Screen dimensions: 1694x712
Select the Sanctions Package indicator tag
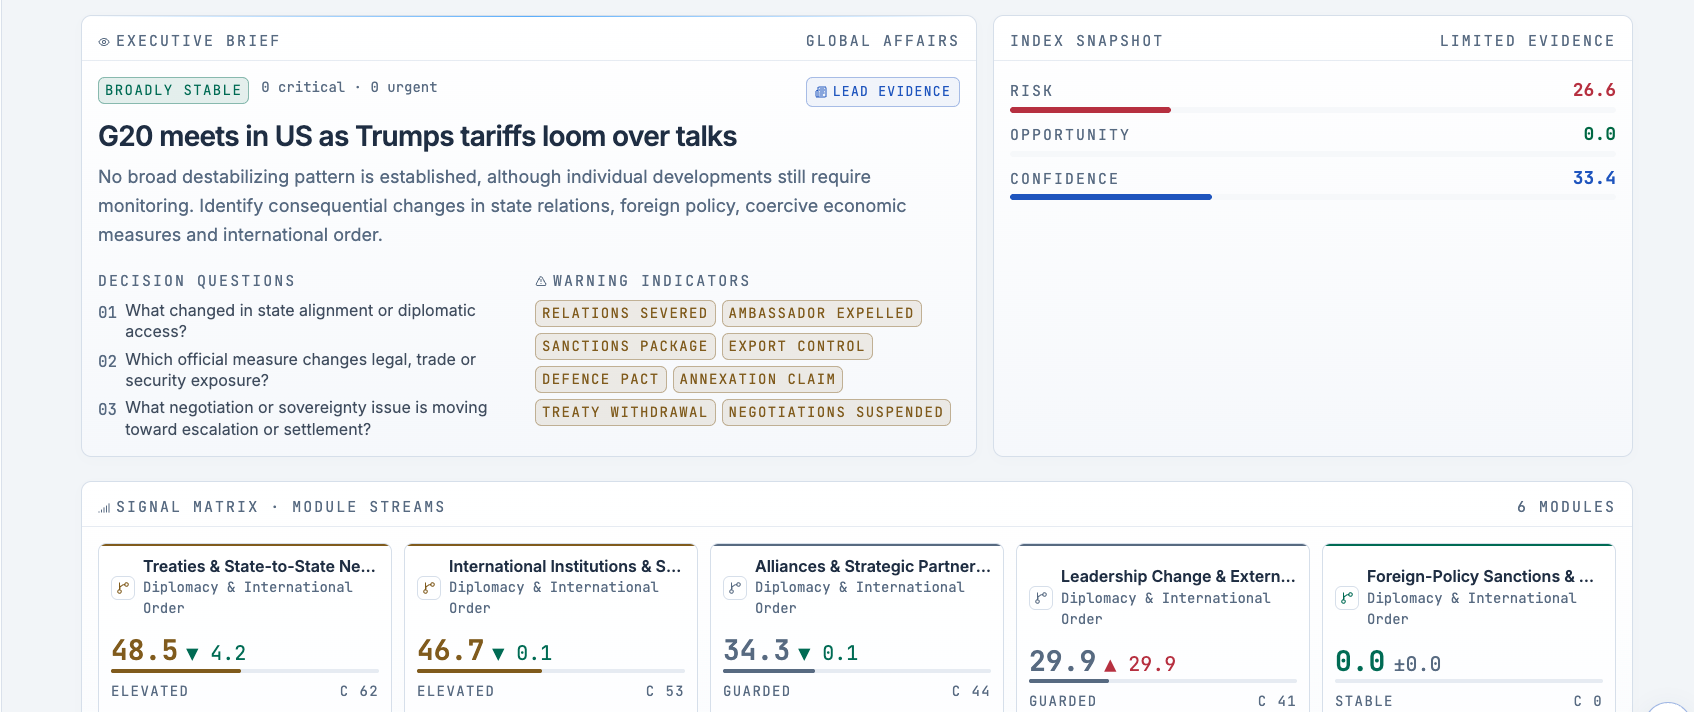(x=625, y=347)
